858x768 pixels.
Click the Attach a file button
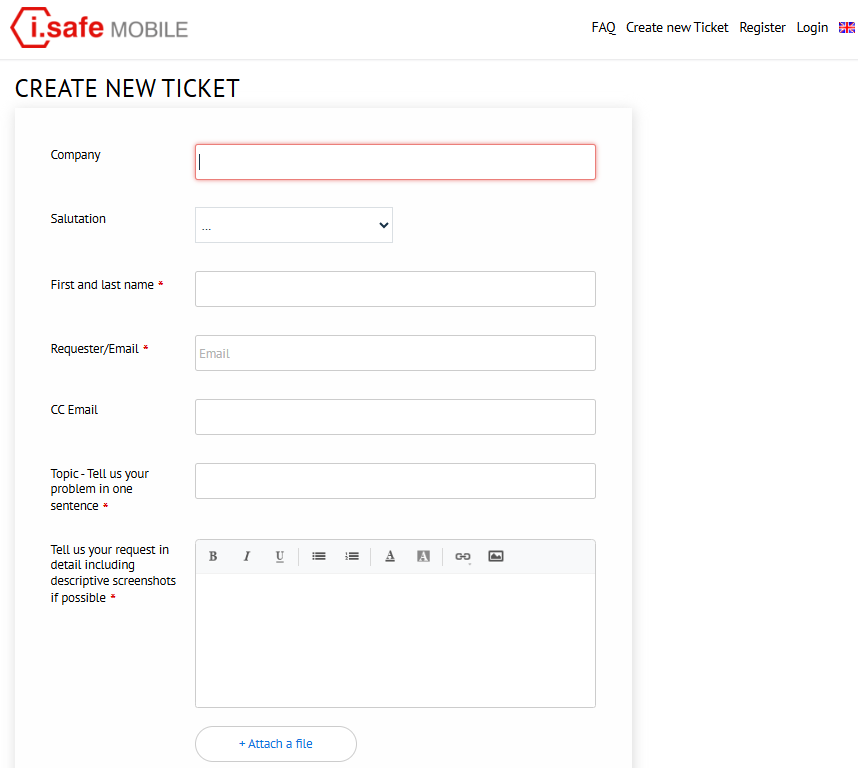click(x=276, y=744)
